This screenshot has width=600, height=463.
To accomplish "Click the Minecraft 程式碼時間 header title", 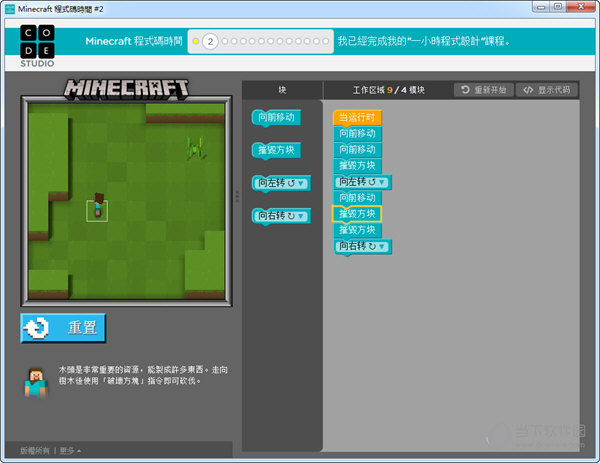I will pyautogui.click(x=134, y=41).
